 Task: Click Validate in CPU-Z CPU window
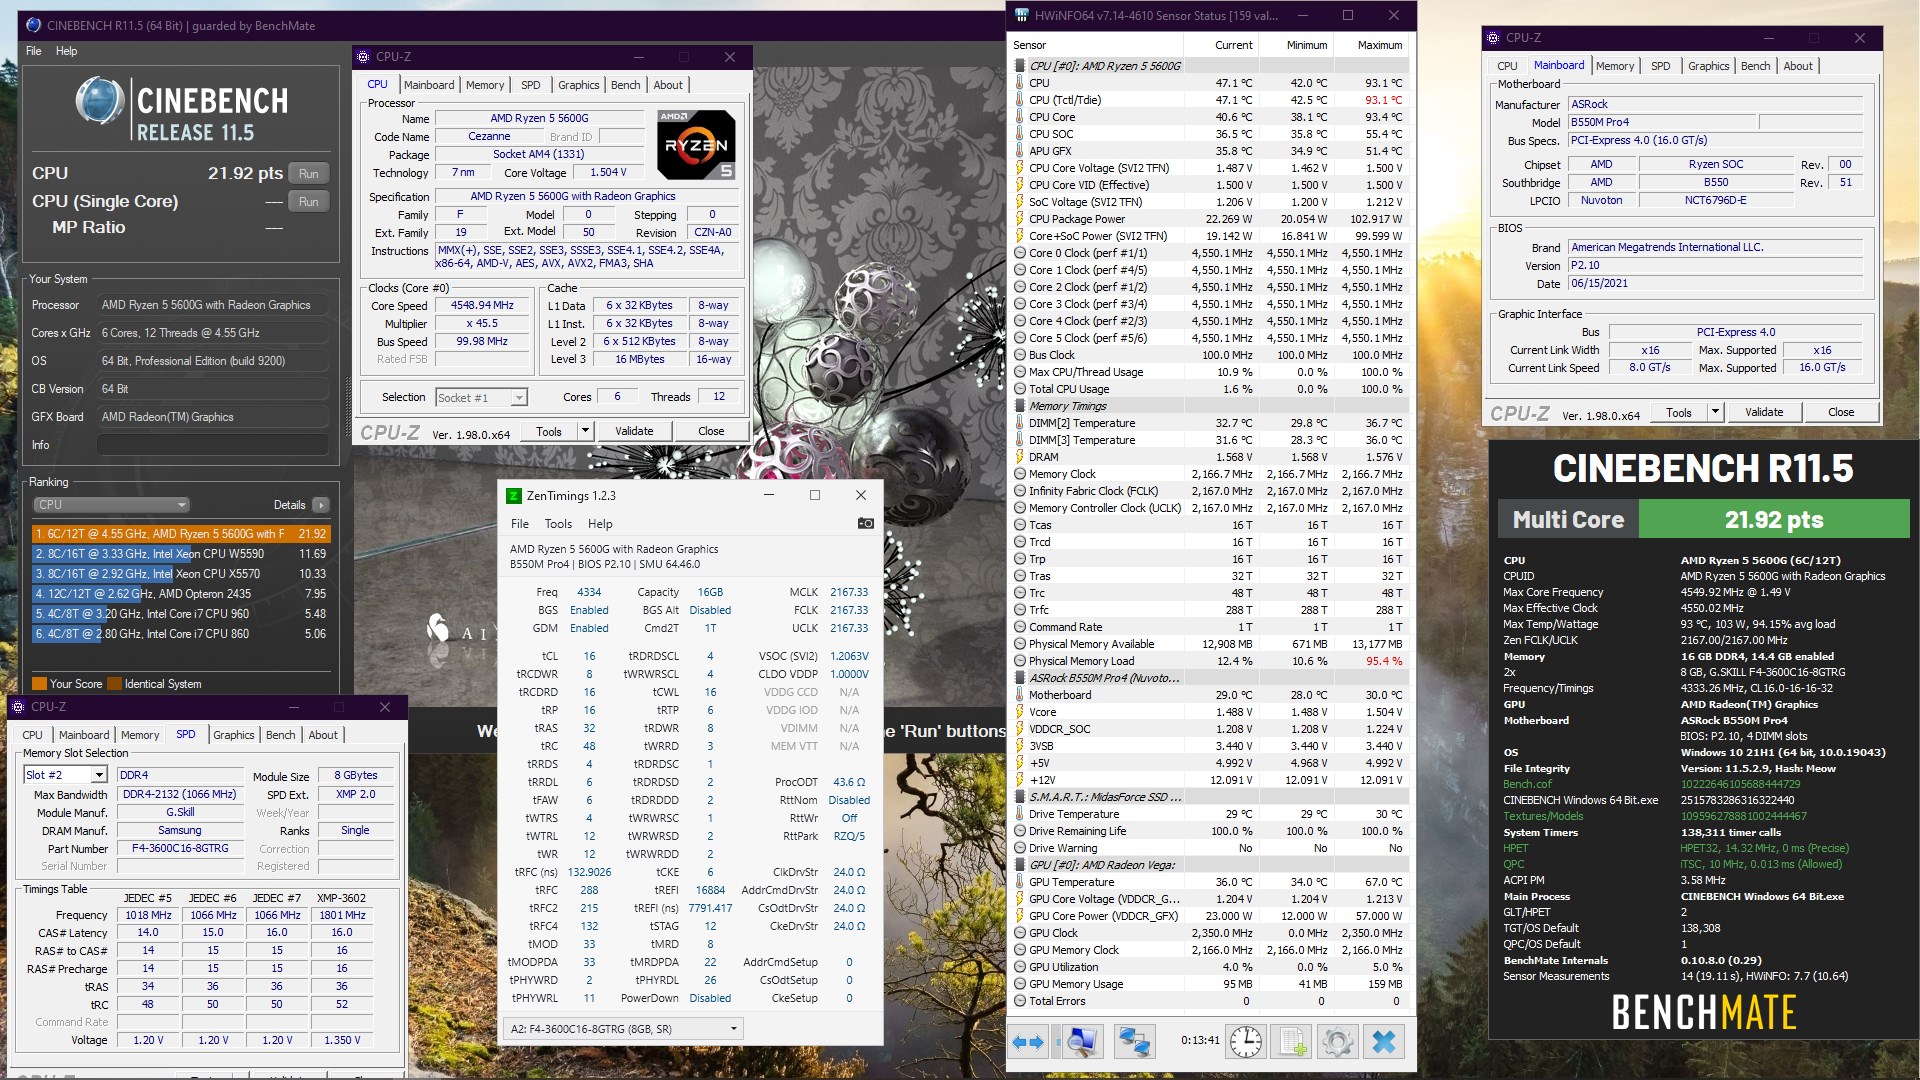[634, 431]
